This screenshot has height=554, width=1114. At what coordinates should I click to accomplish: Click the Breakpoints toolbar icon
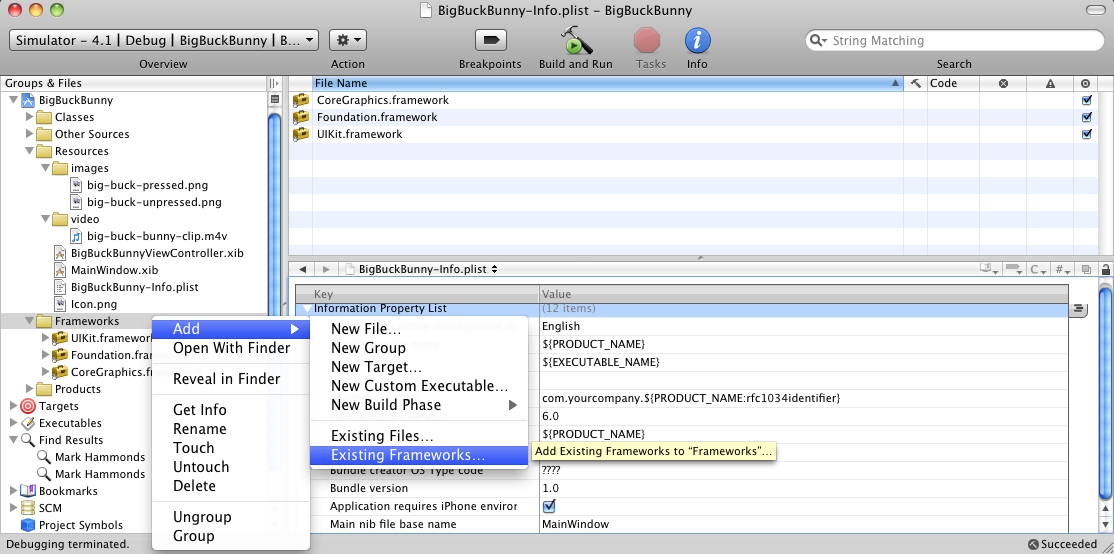490,40
